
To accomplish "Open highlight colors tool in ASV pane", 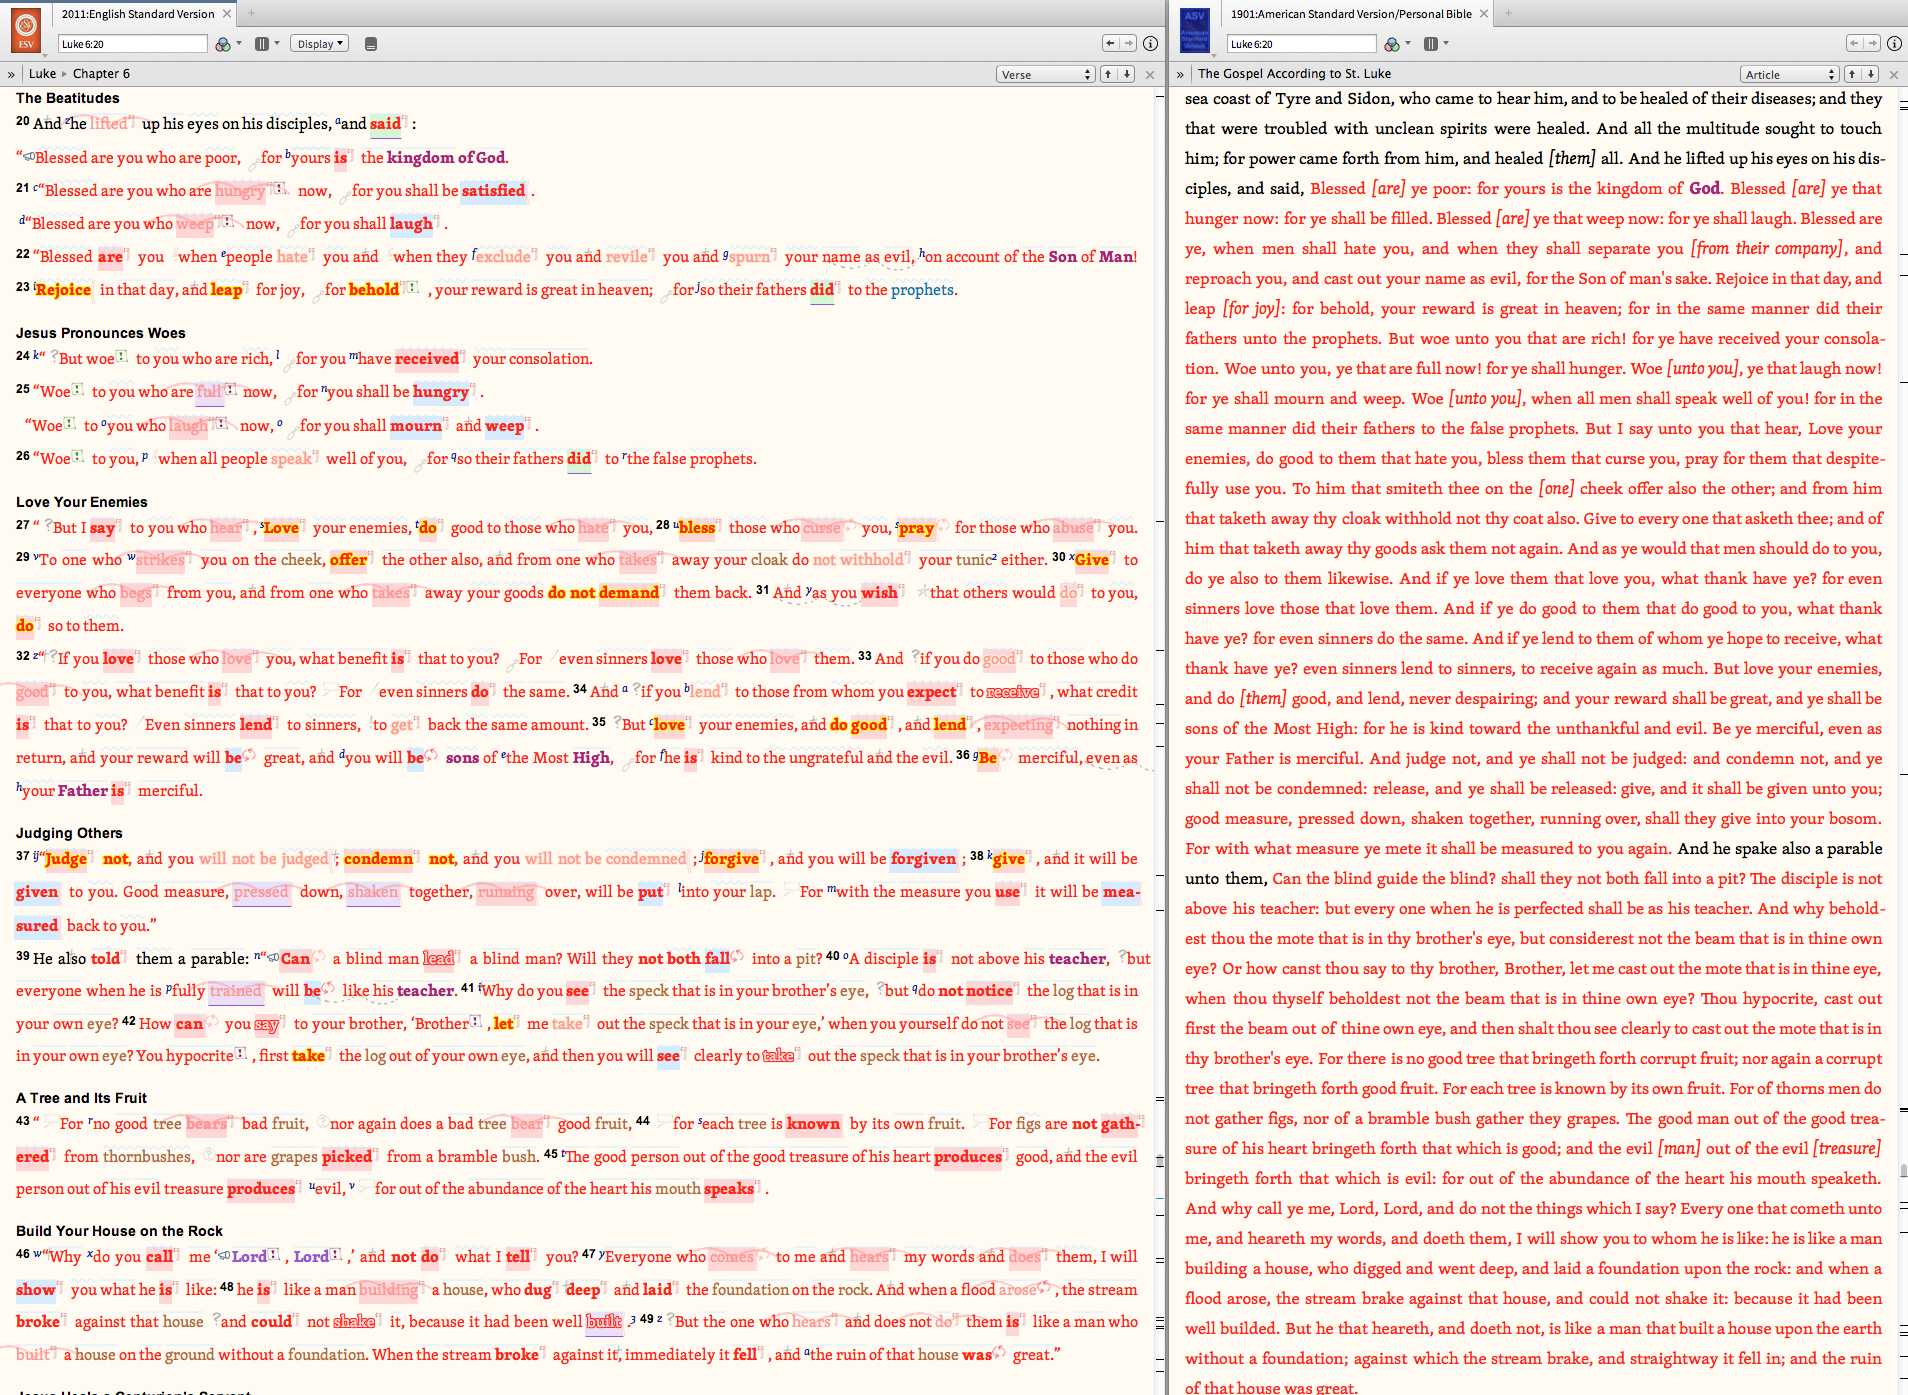I will 1392,44.
